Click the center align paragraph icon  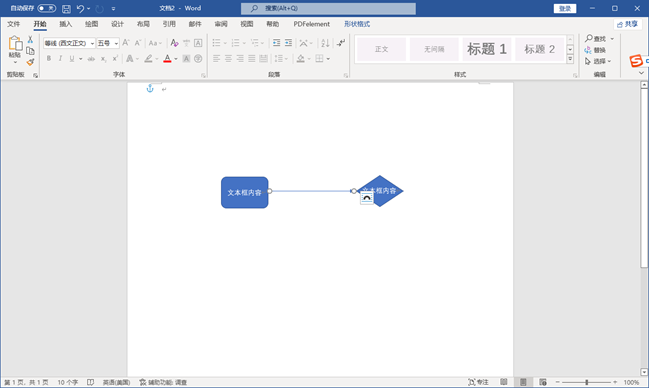click(228, 58)
